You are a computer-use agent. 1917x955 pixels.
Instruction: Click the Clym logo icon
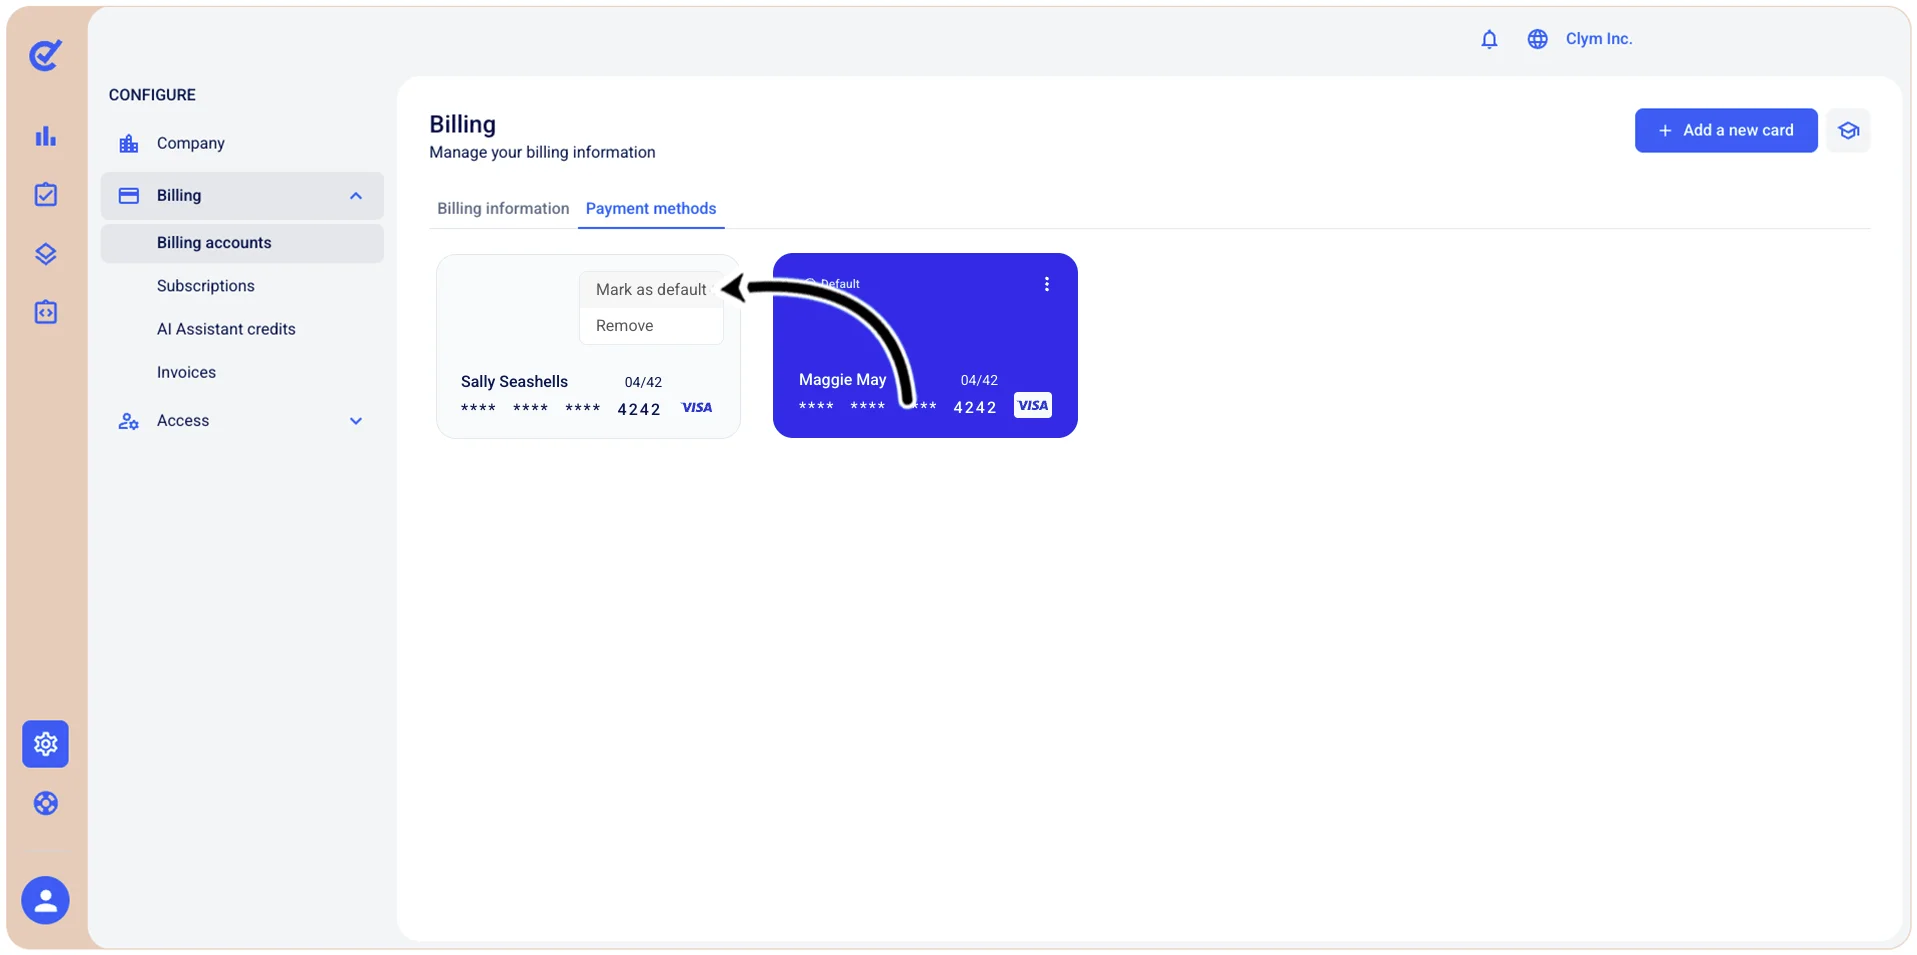(45, 55)
